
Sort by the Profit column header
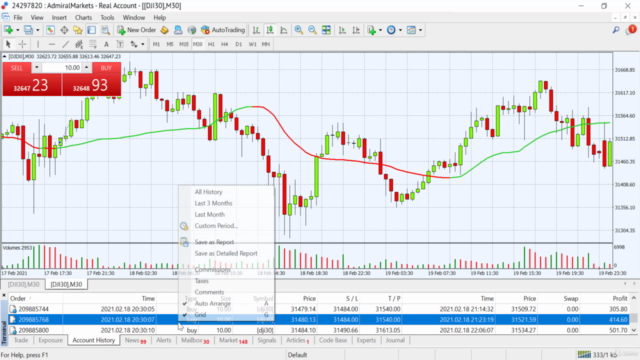pyautogui.click(x=620, y=299)
